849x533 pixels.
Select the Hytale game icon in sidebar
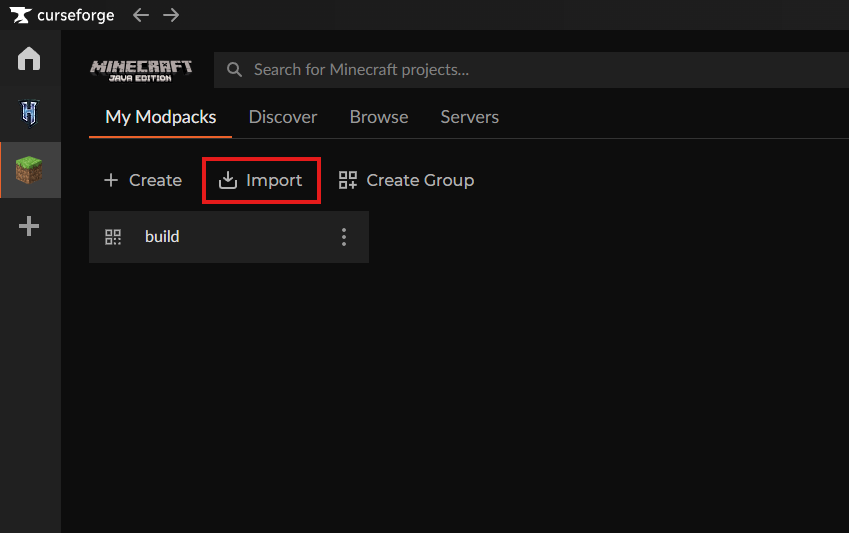pyautogui.click(x=29, y=113)
